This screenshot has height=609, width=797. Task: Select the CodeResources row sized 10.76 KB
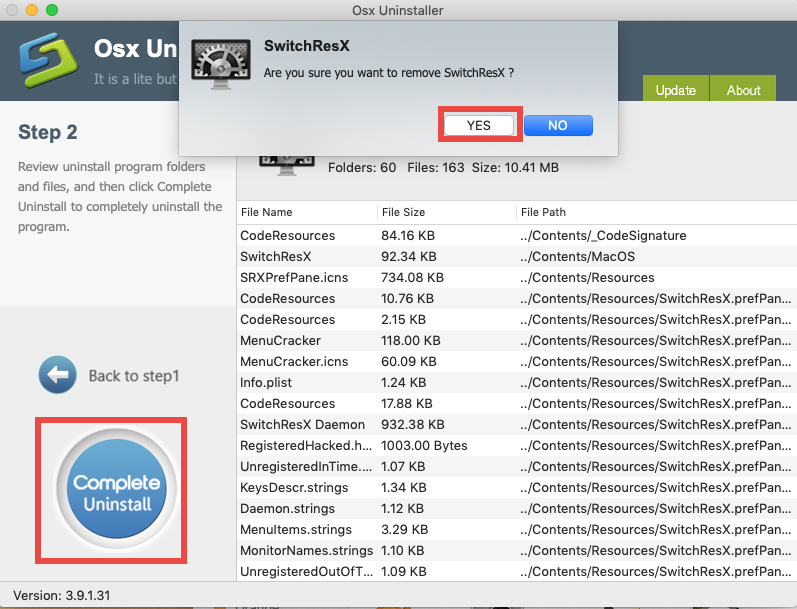[516, 298]
